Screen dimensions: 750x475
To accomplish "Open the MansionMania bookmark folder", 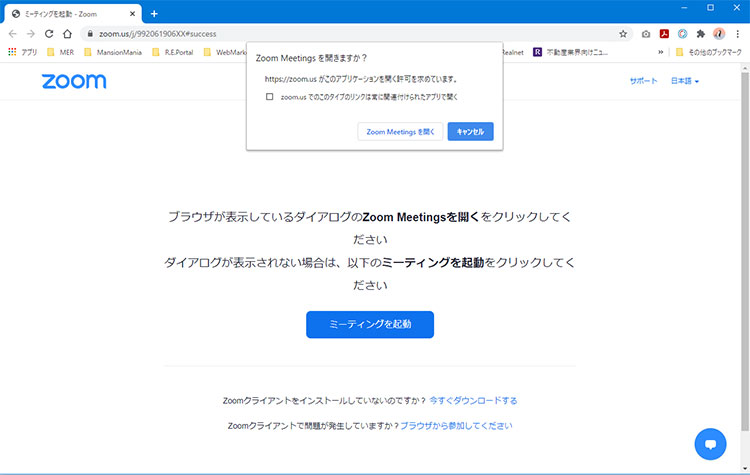I will 113,52.
